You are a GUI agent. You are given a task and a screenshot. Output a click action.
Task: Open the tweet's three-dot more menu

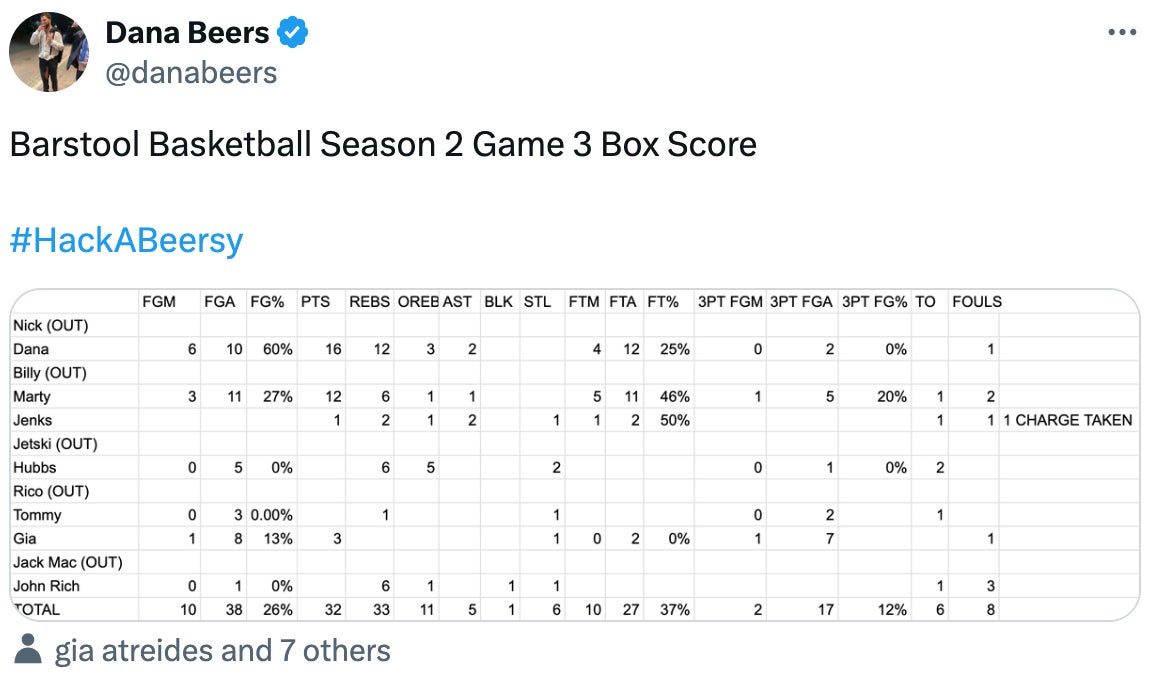point(1122,33)
